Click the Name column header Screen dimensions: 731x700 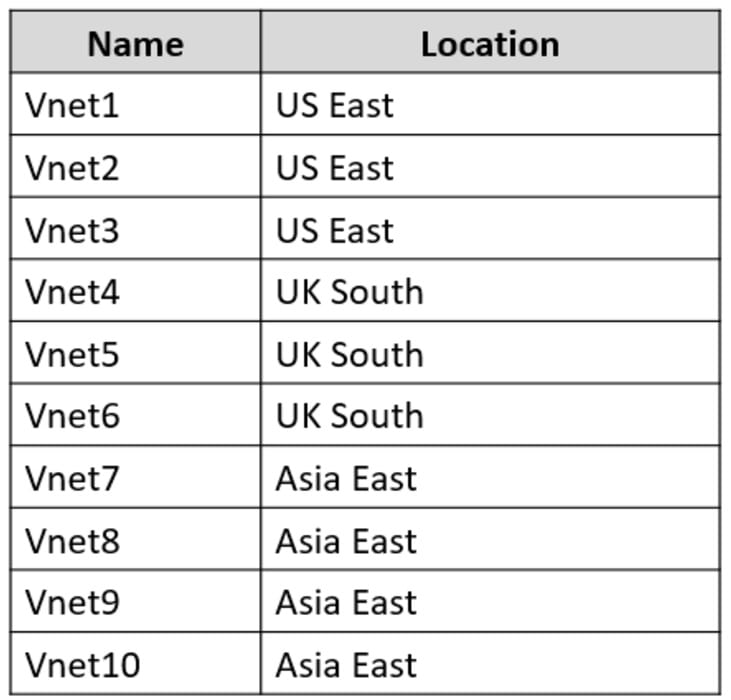135,44
